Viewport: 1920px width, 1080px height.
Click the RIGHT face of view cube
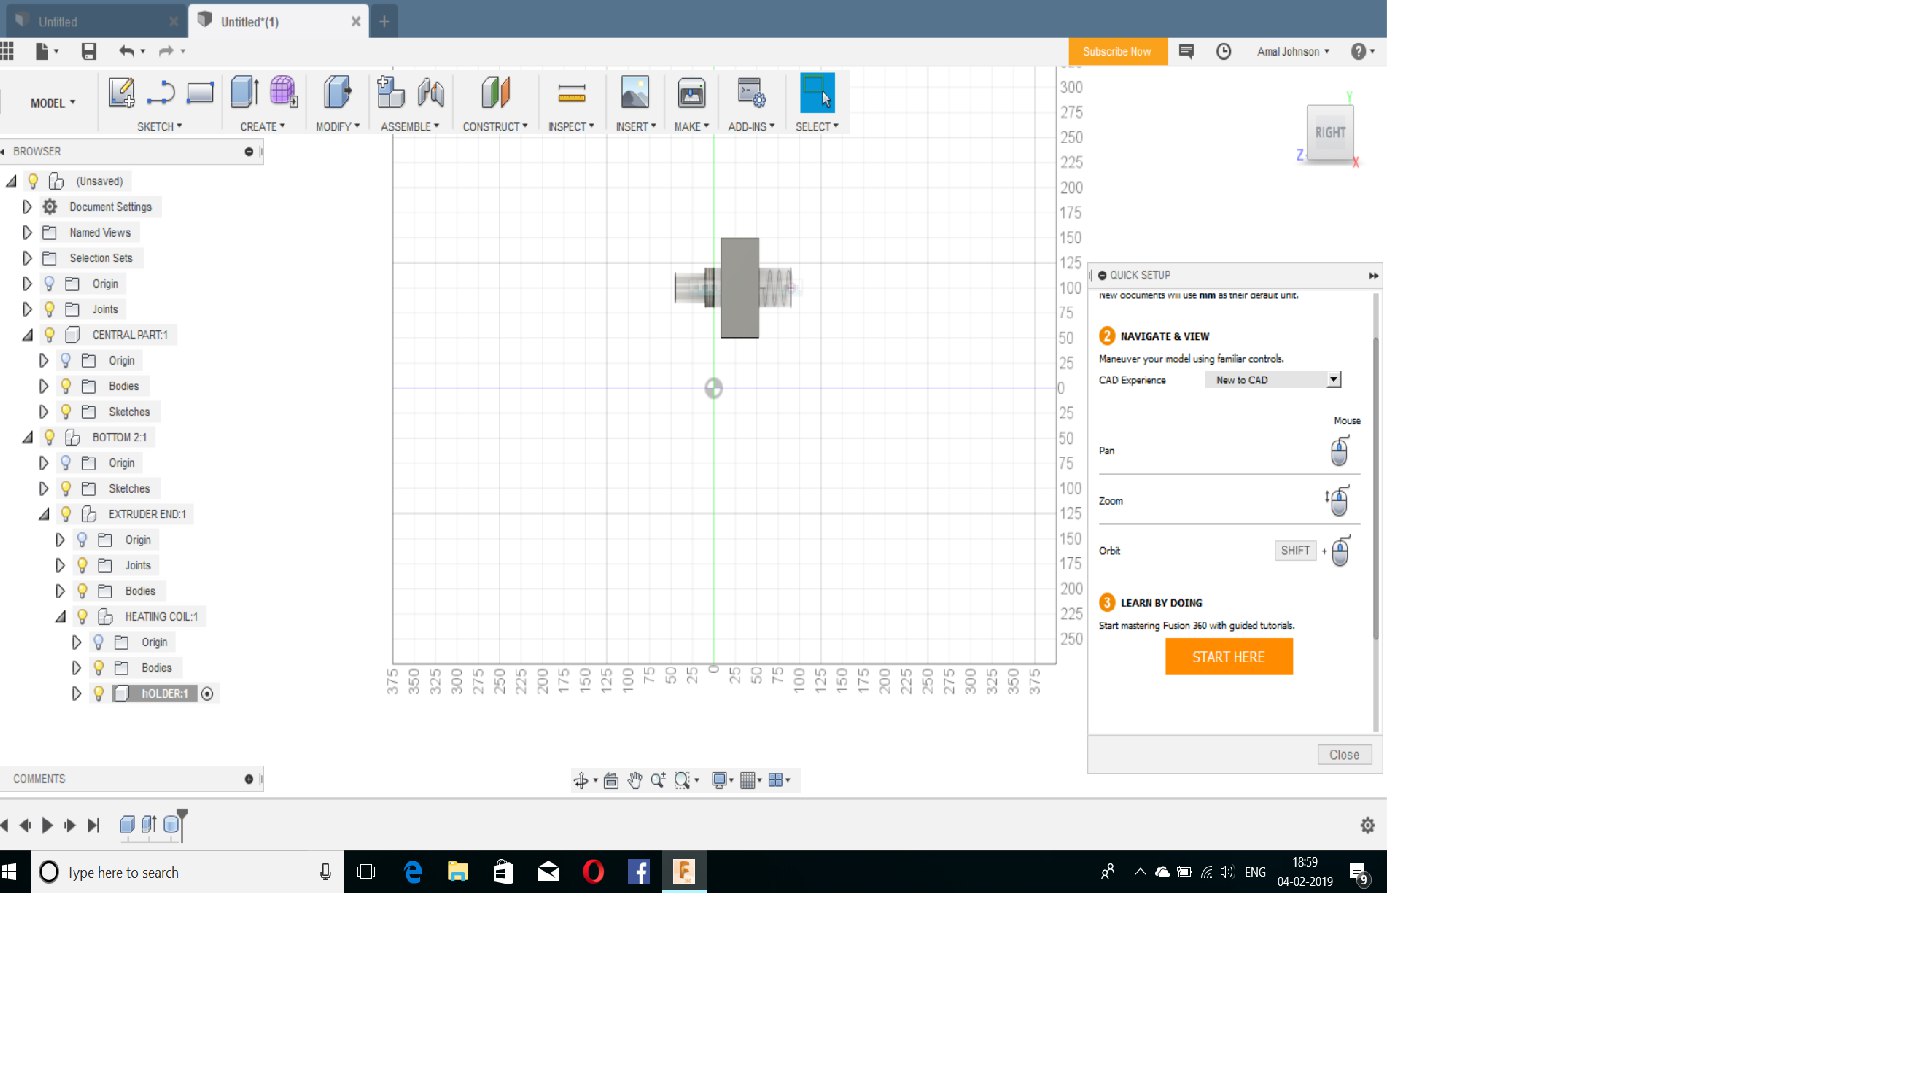pyautogui.click(x=1329, y=132)
